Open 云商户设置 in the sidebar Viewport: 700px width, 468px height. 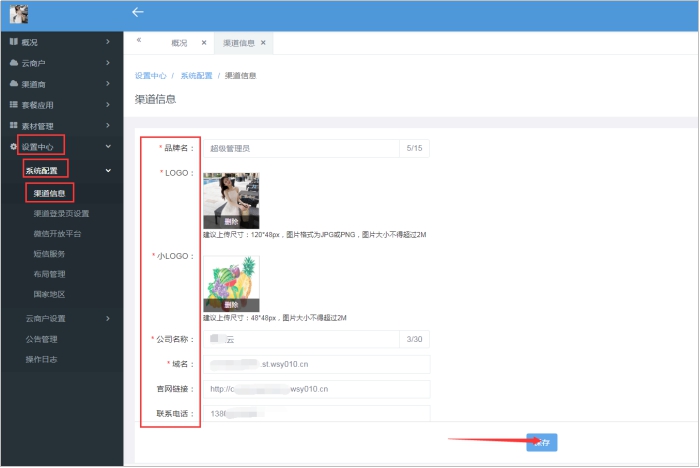(46, 318)
